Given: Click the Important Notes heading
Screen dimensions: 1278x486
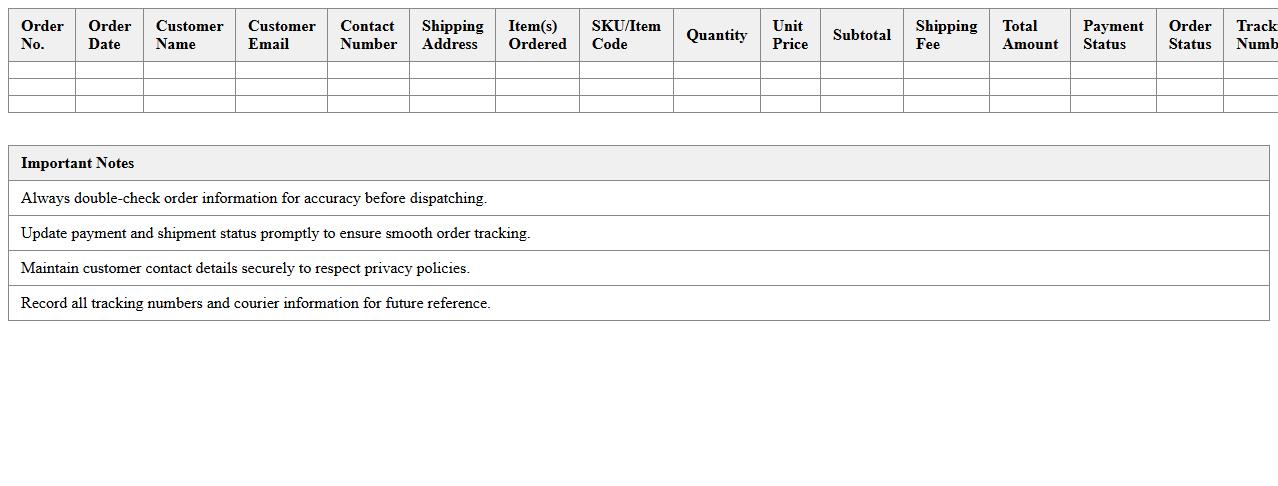Looking at the screenshot, I should [78, 163].
